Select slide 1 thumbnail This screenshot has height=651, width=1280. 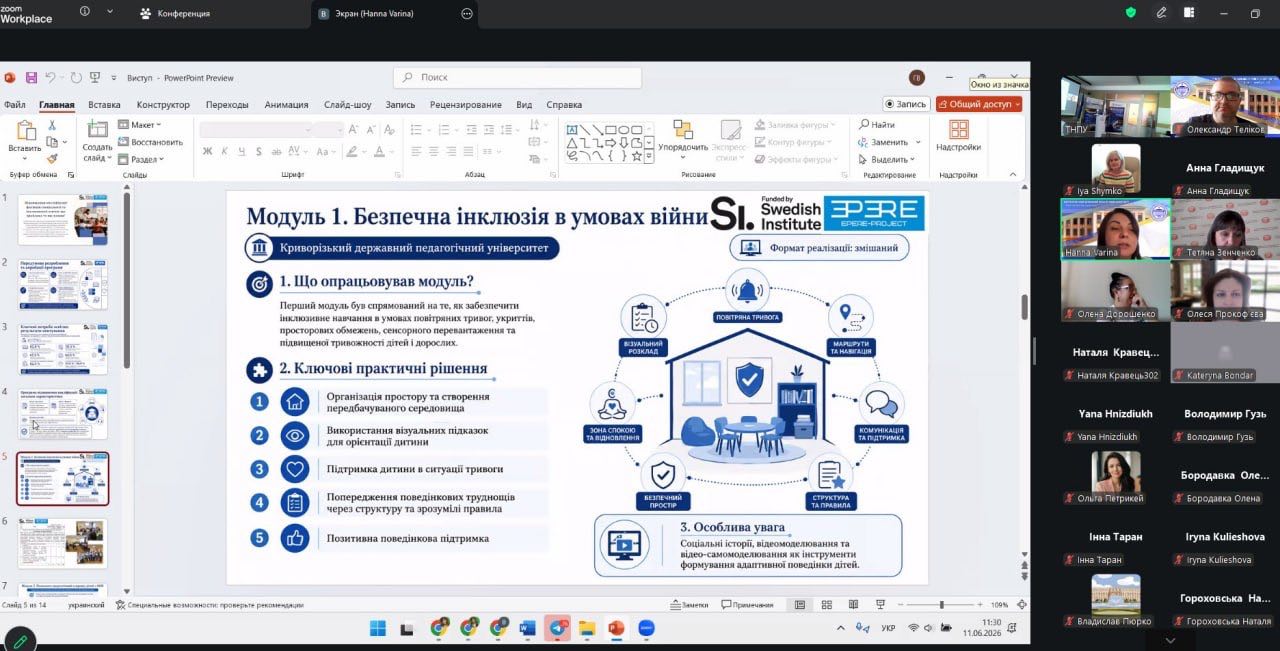click(63, 220)
